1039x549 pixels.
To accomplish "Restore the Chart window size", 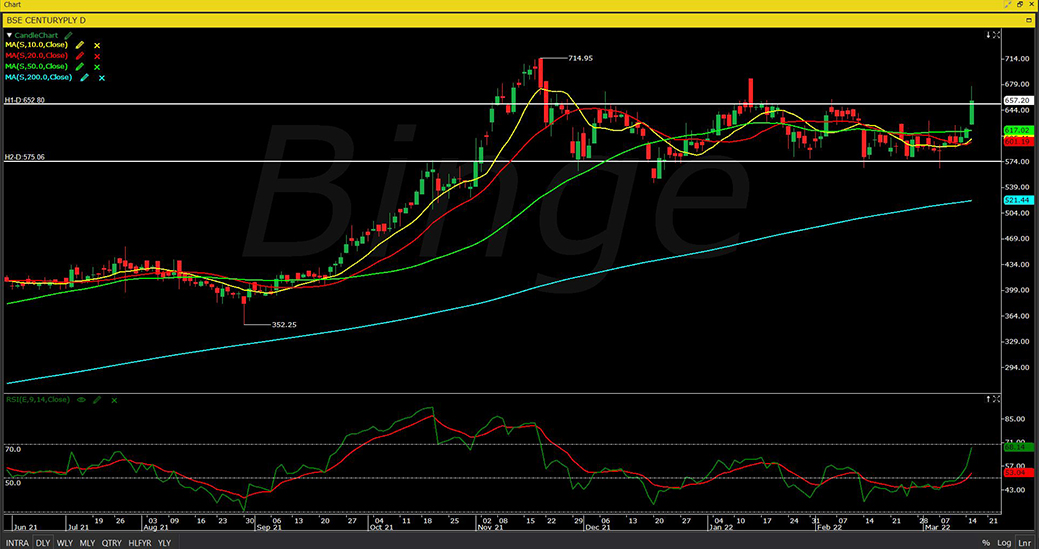I will click(x=1020, y=5).
